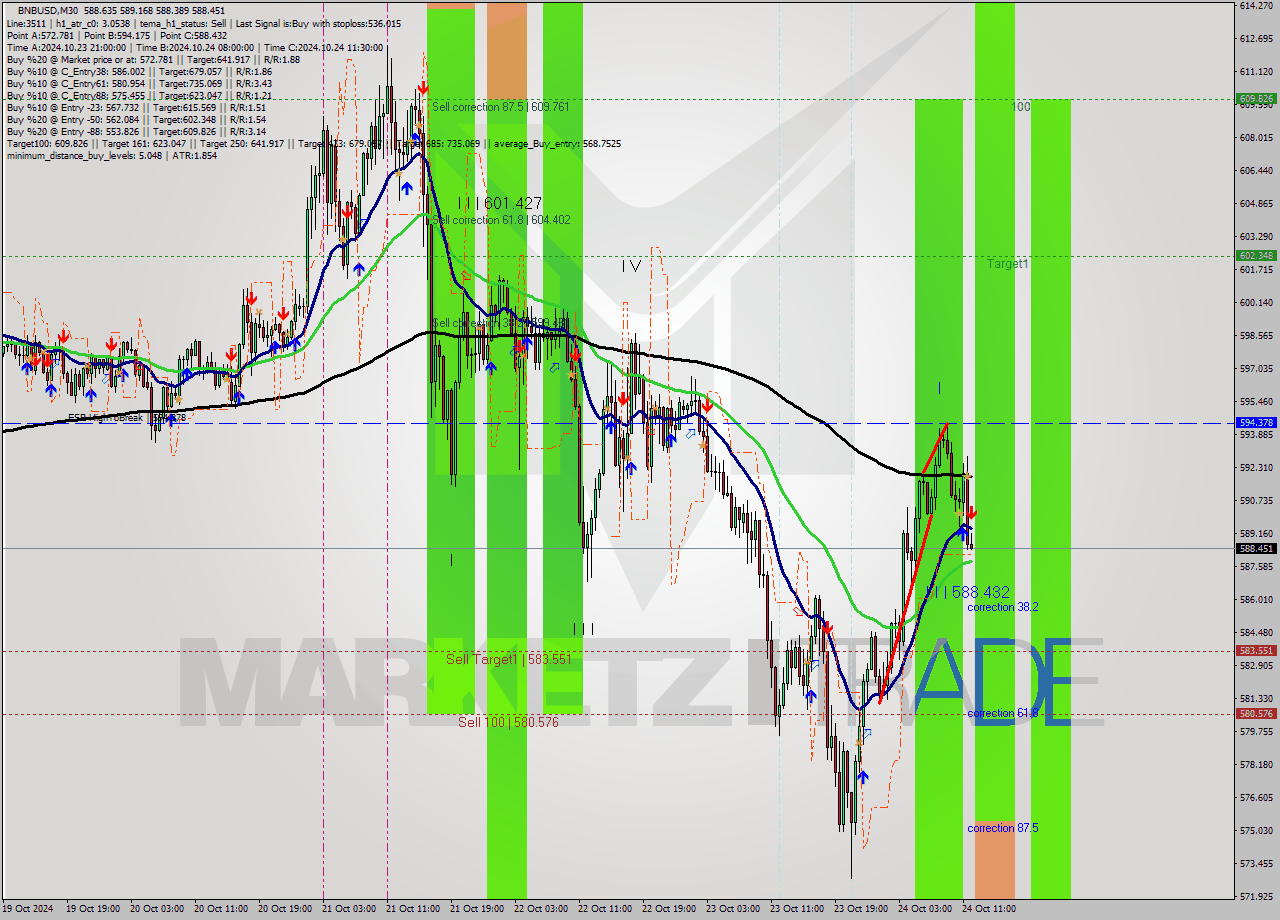Click the 600.140 price axis value

coord(1256,302)
